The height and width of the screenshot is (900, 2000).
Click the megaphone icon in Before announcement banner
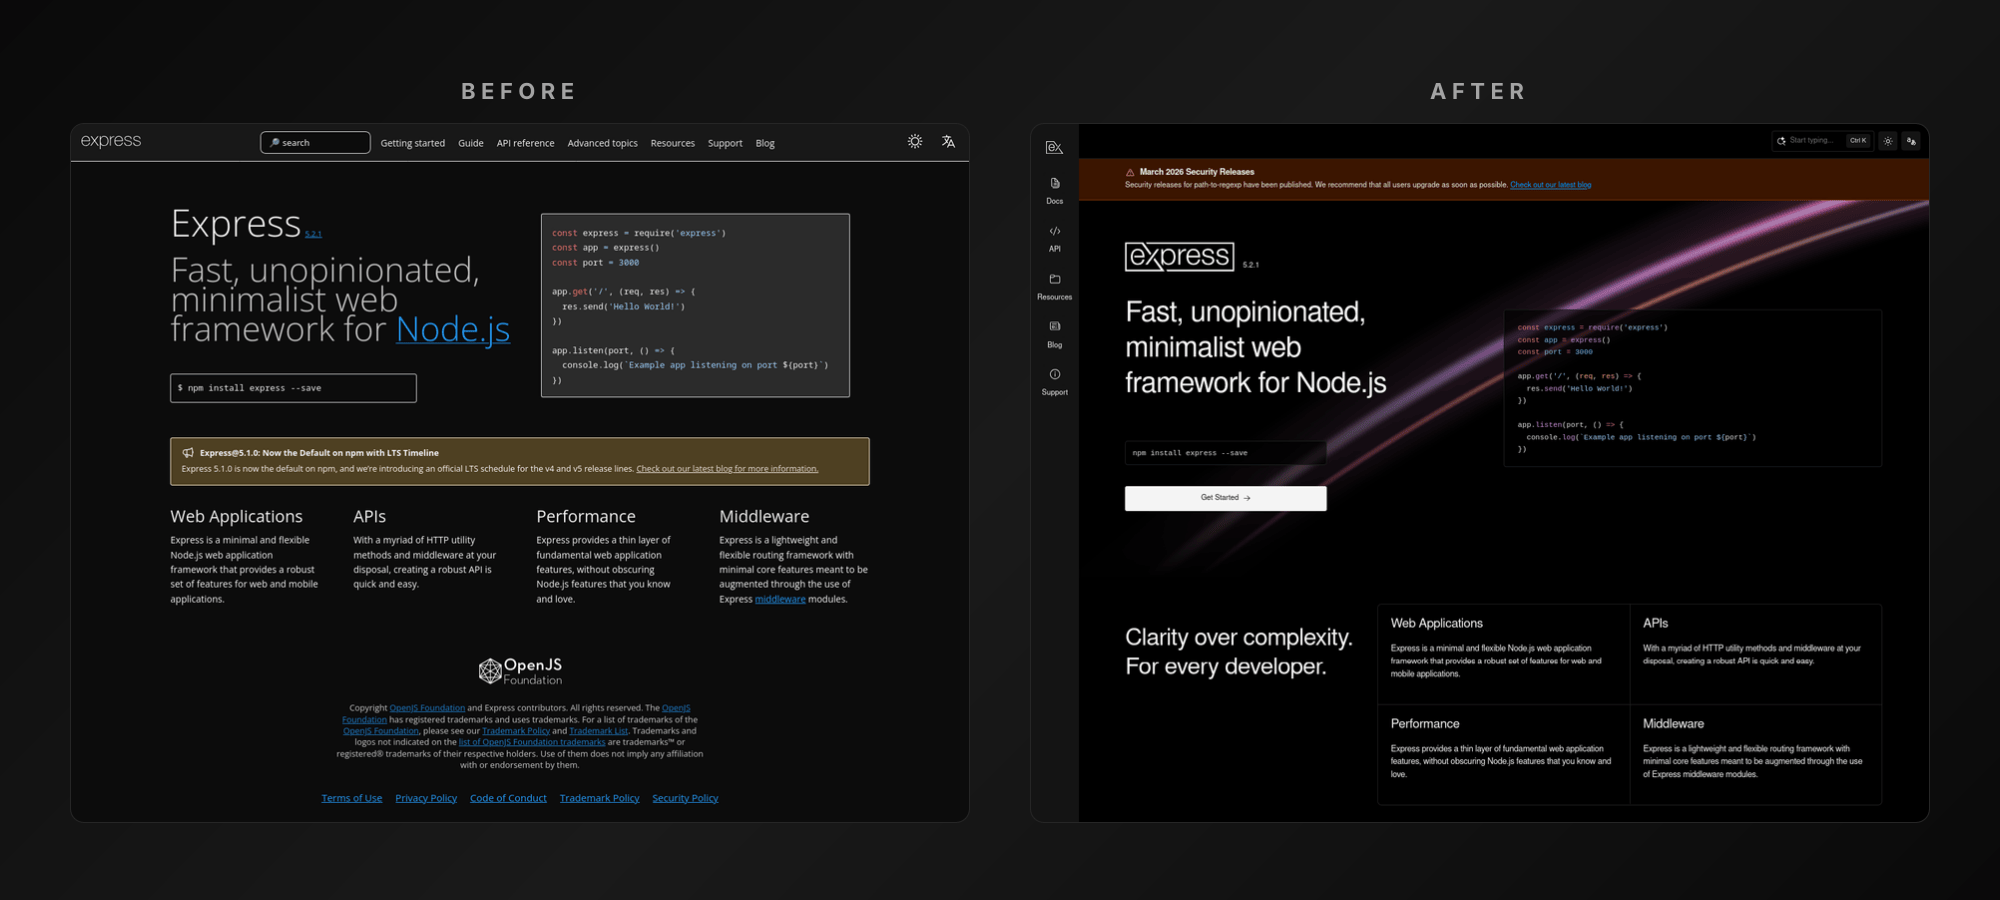coord(188,453)
